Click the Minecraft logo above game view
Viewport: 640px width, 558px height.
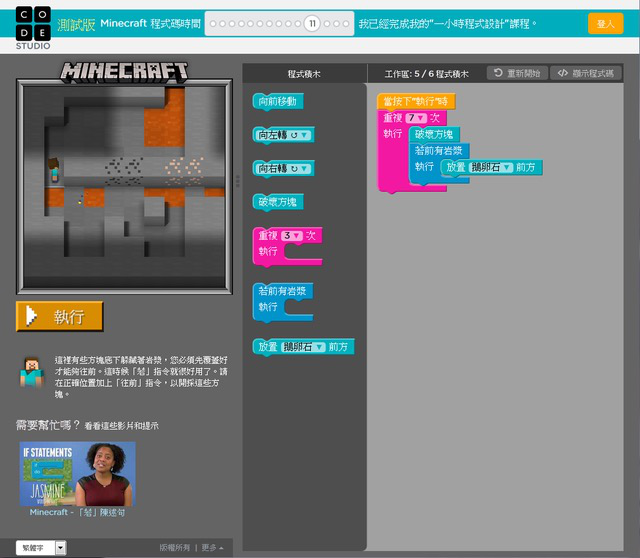coord(124,71)
